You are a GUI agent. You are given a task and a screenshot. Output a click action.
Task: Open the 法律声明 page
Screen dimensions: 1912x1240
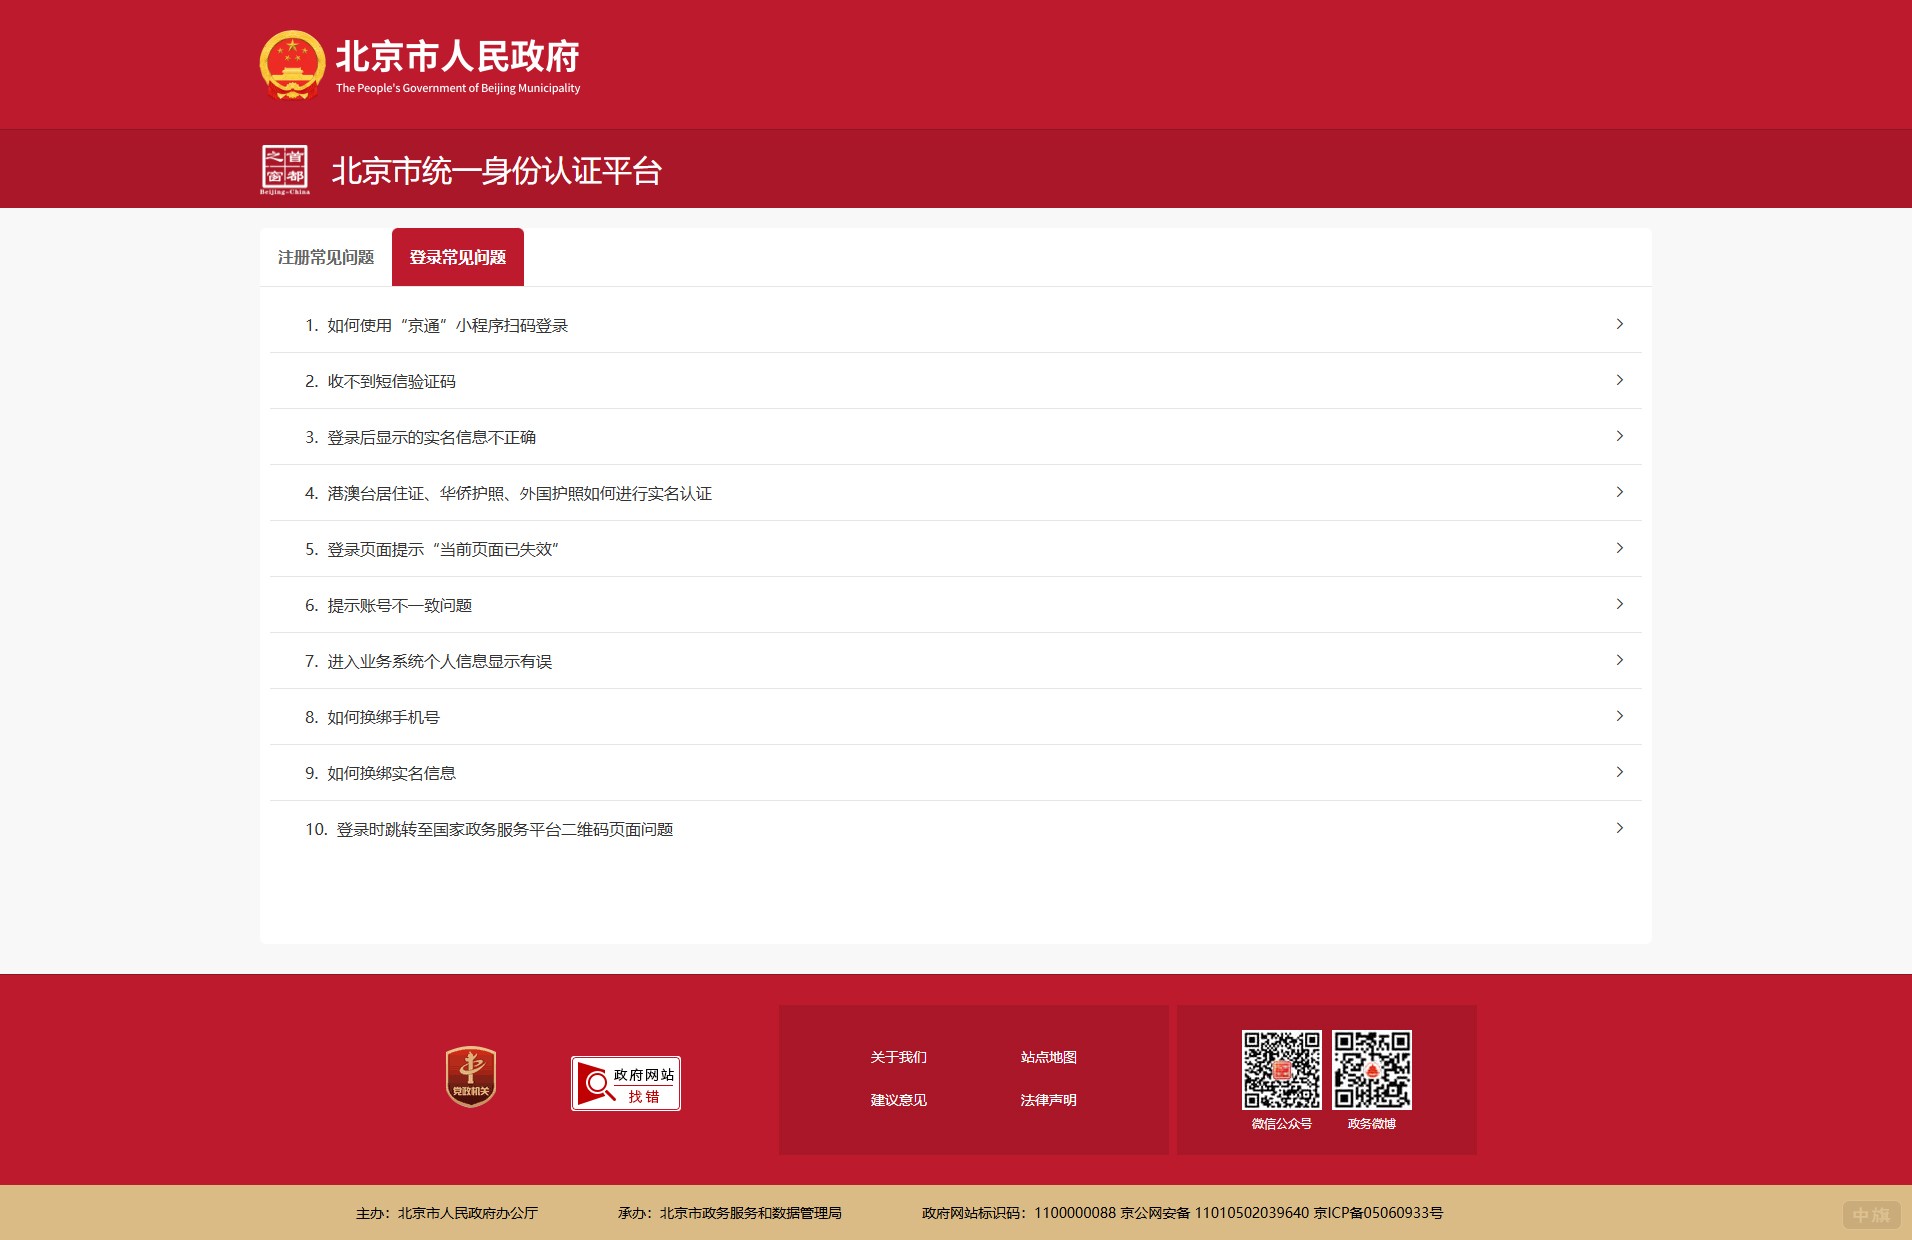pyautogui.click(x=1046, y=1099)
